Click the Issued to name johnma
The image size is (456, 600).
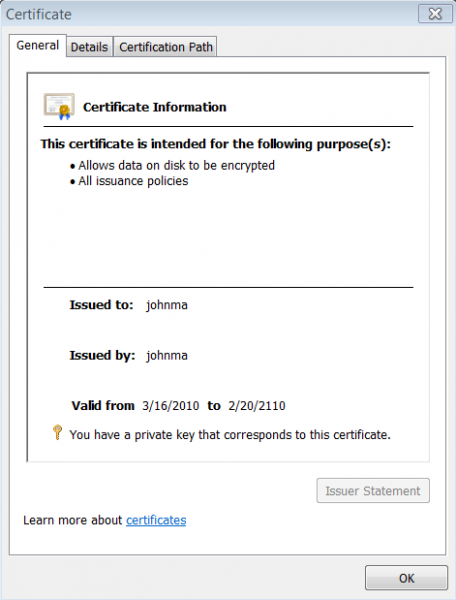[x=167, y=305]
